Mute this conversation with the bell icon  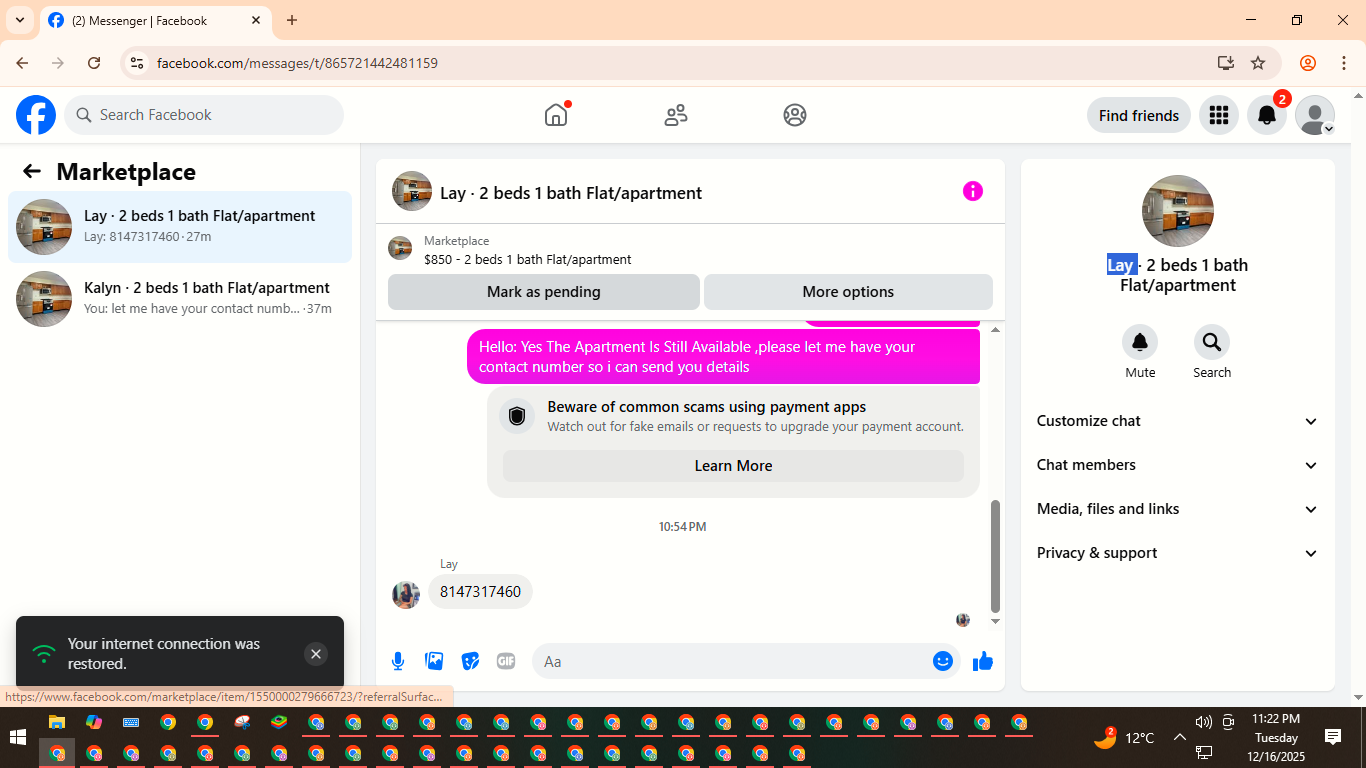(x=1140, y=342)
